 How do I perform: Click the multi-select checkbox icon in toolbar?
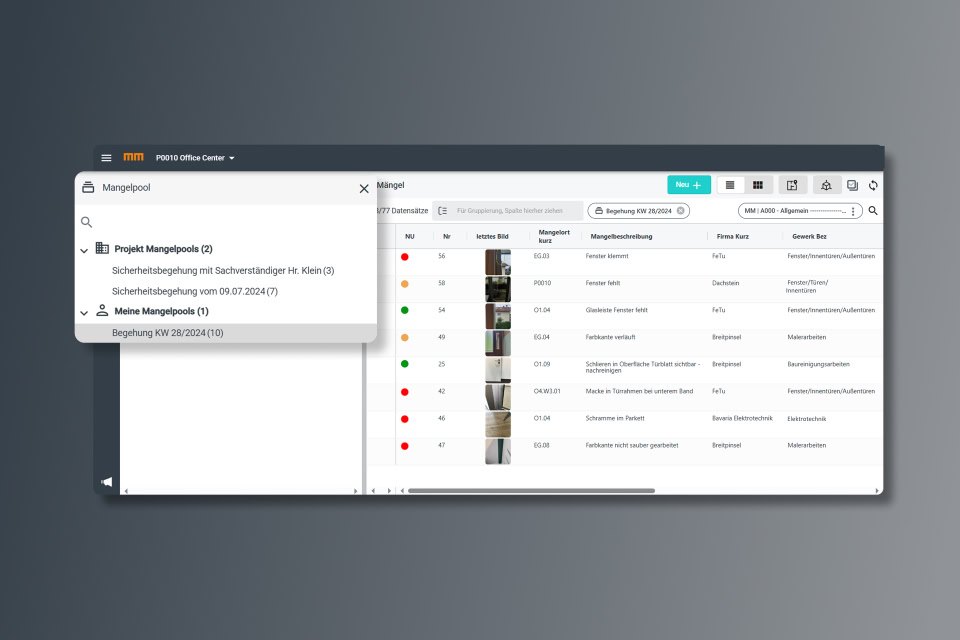[x=852, y=185]
